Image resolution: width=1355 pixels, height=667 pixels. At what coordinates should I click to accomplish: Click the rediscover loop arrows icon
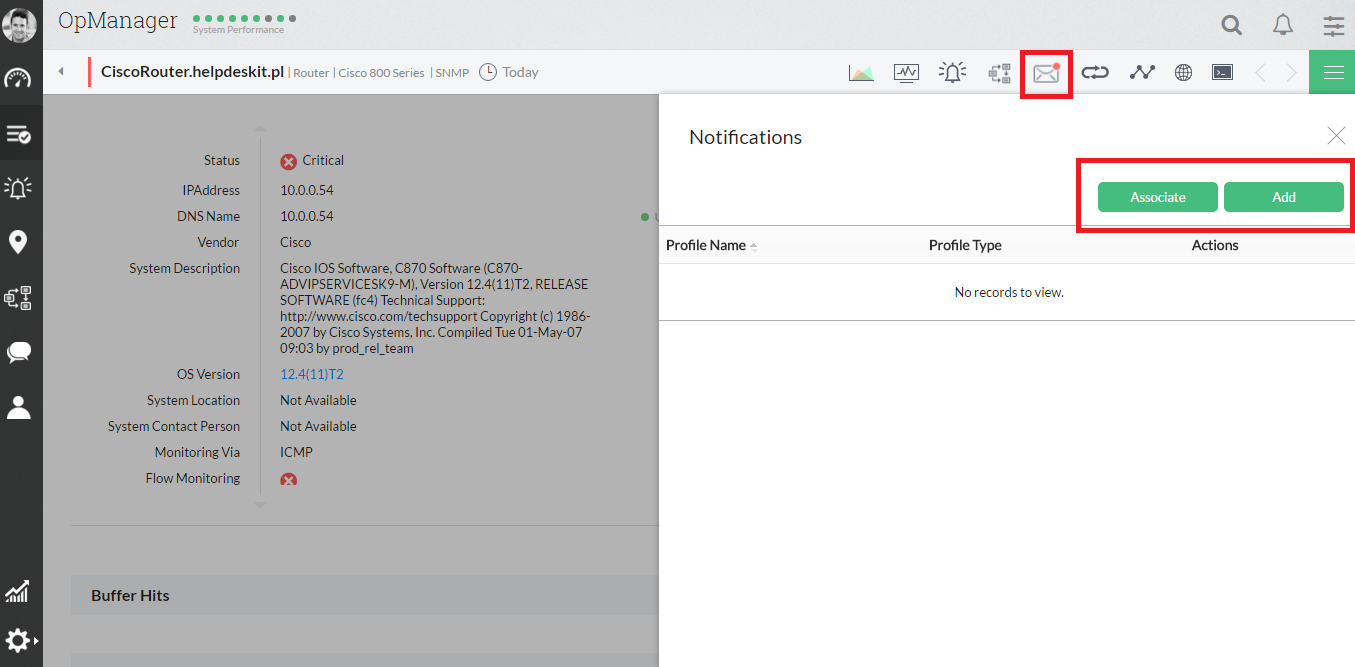click(x=1095, y=72)
